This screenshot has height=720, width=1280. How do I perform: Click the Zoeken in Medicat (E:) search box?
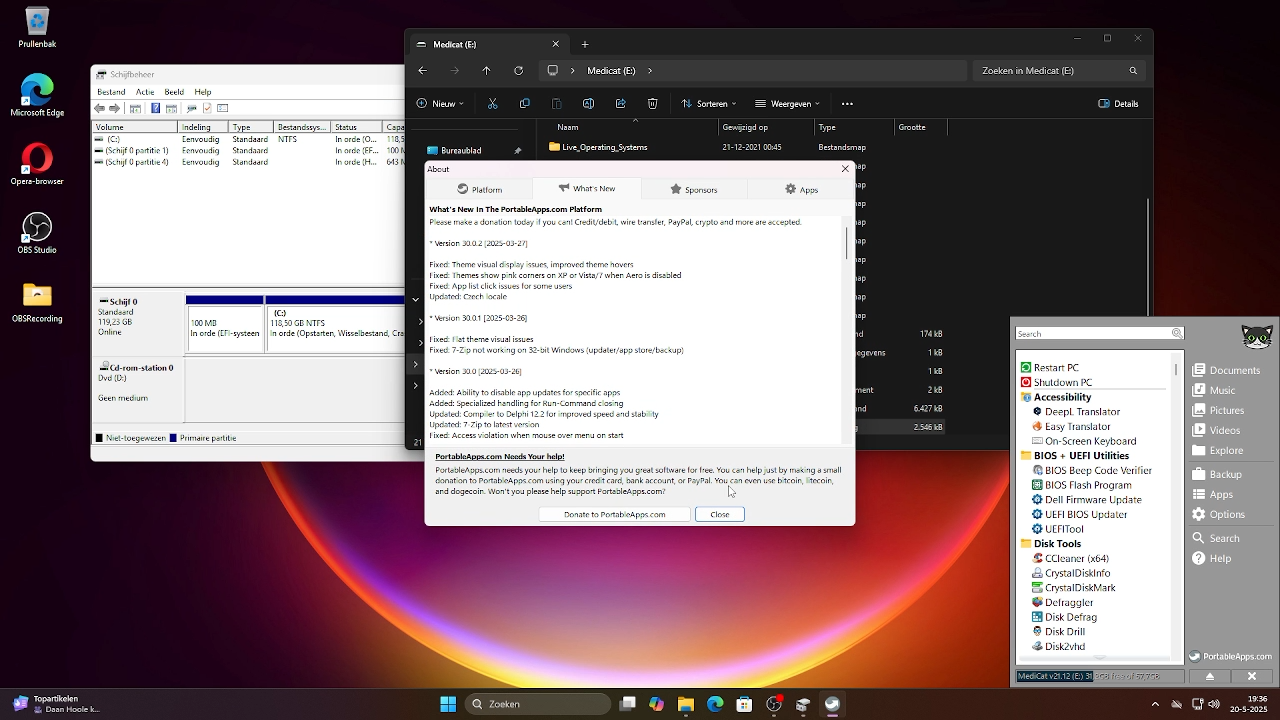pyautogui.click(x=1059, y=70)
